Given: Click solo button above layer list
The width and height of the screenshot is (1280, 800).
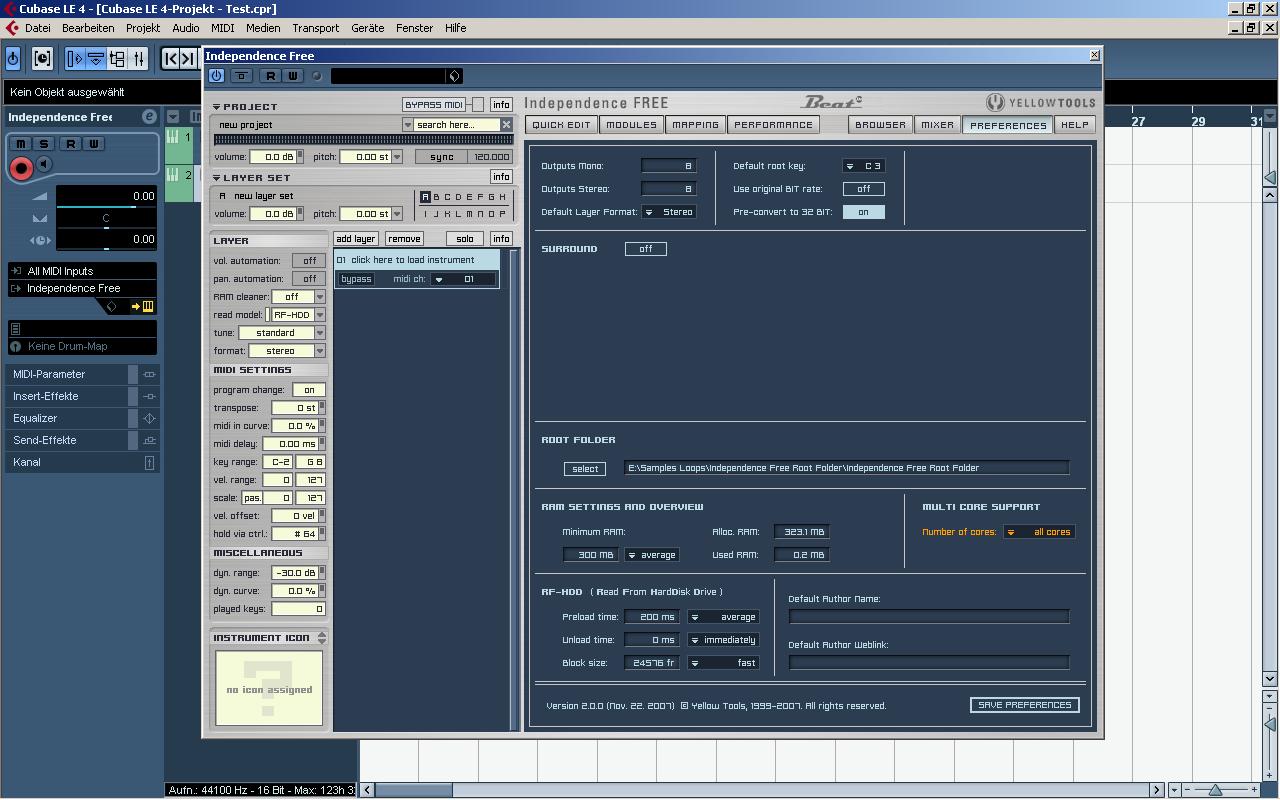Looking at the screenshot, I should click(x=465, y=239).
